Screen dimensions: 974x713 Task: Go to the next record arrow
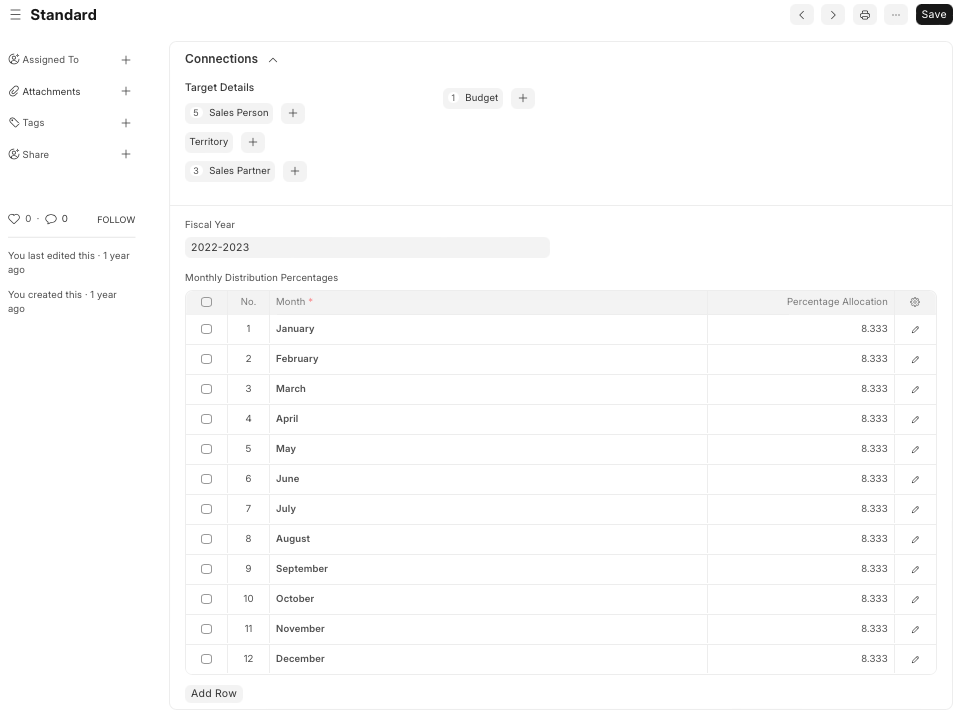click(833, 15)
